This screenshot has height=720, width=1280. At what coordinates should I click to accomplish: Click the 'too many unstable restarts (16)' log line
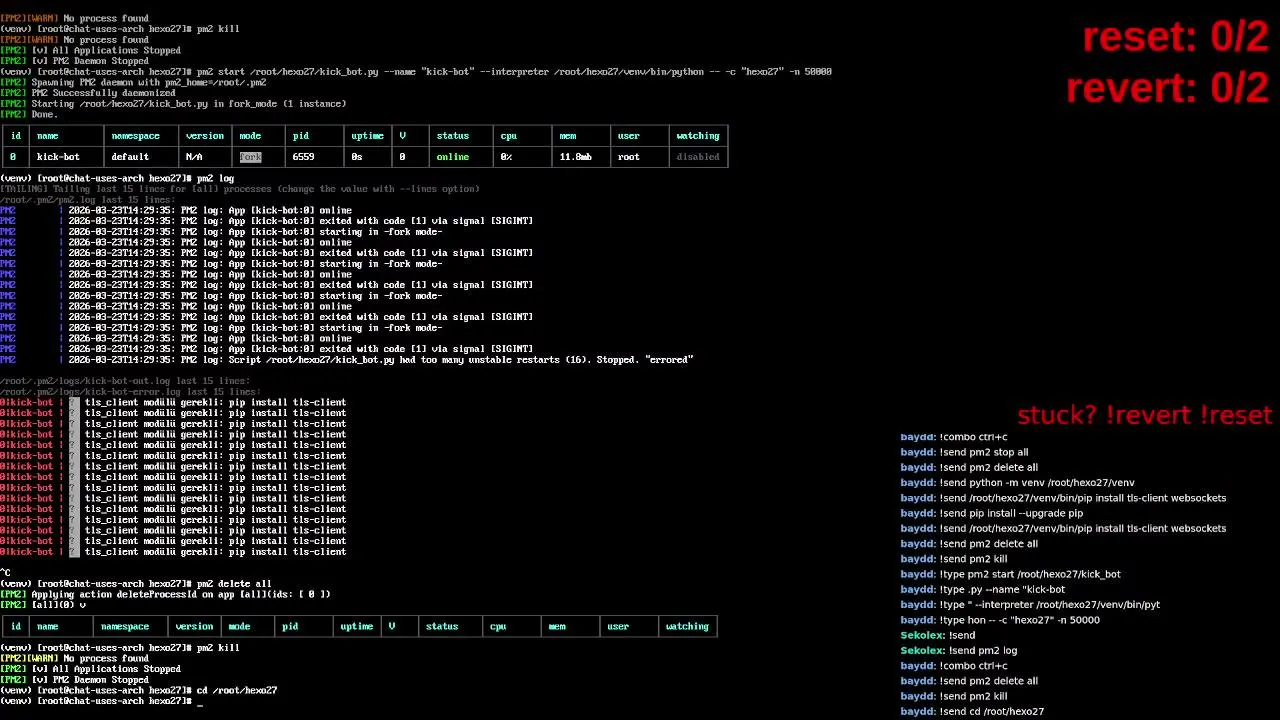click(346, 360)
